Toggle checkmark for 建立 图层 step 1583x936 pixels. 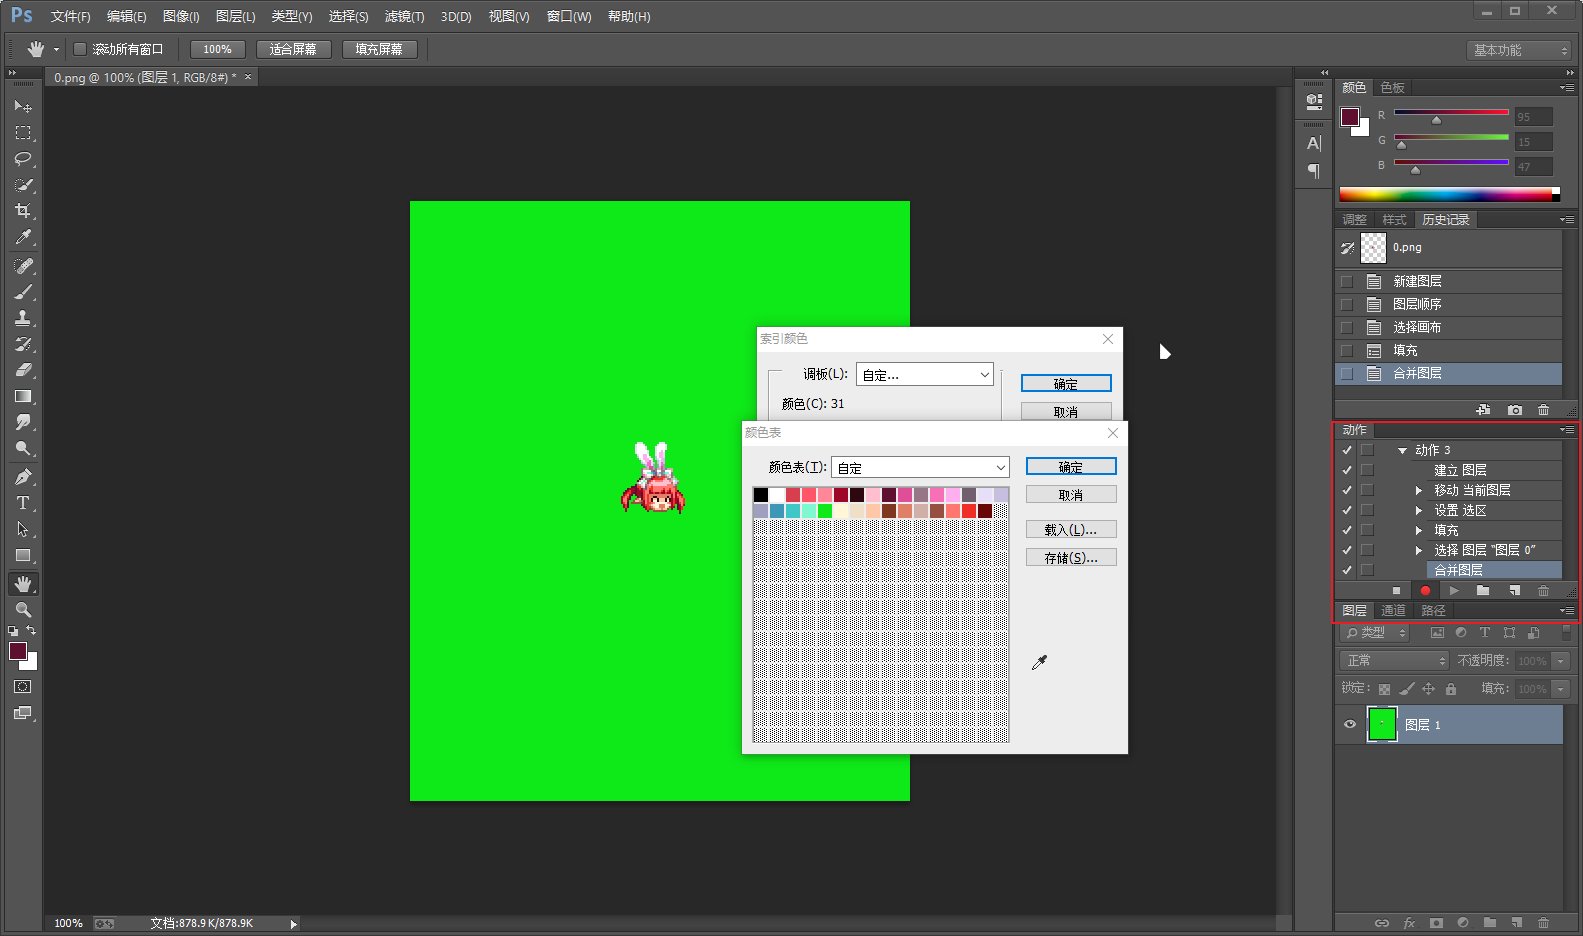[x=1347, y=470]
